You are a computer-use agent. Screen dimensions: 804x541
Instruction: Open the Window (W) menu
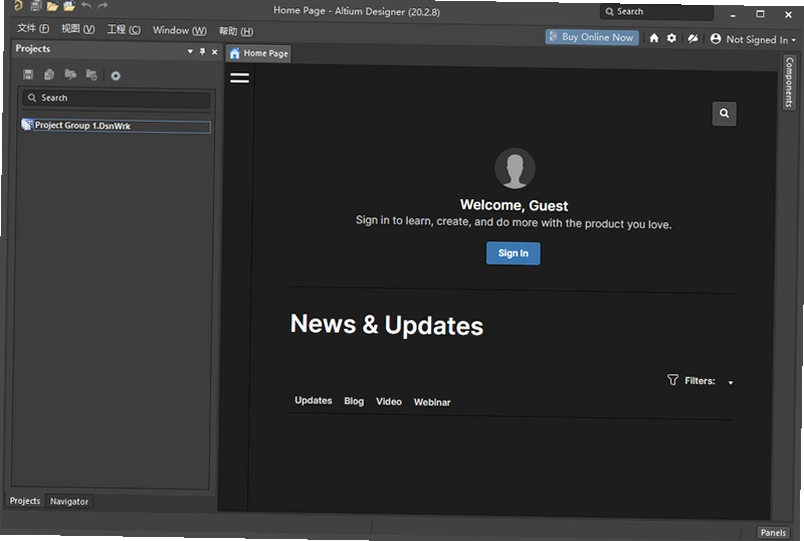coord(179,30)
